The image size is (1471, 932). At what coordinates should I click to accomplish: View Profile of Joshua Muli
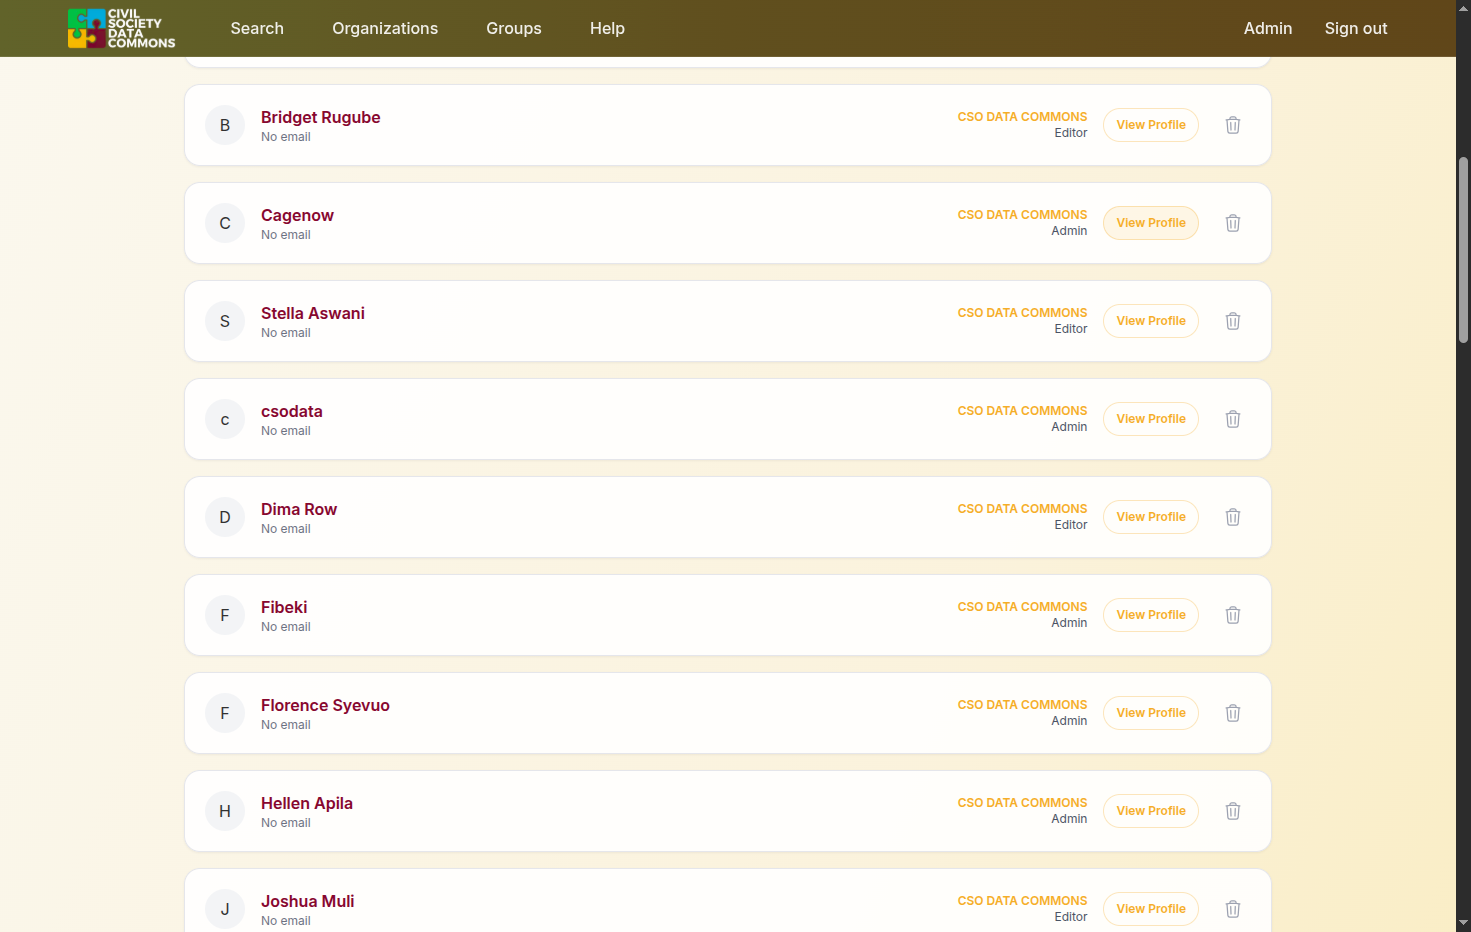point(1151,909)
